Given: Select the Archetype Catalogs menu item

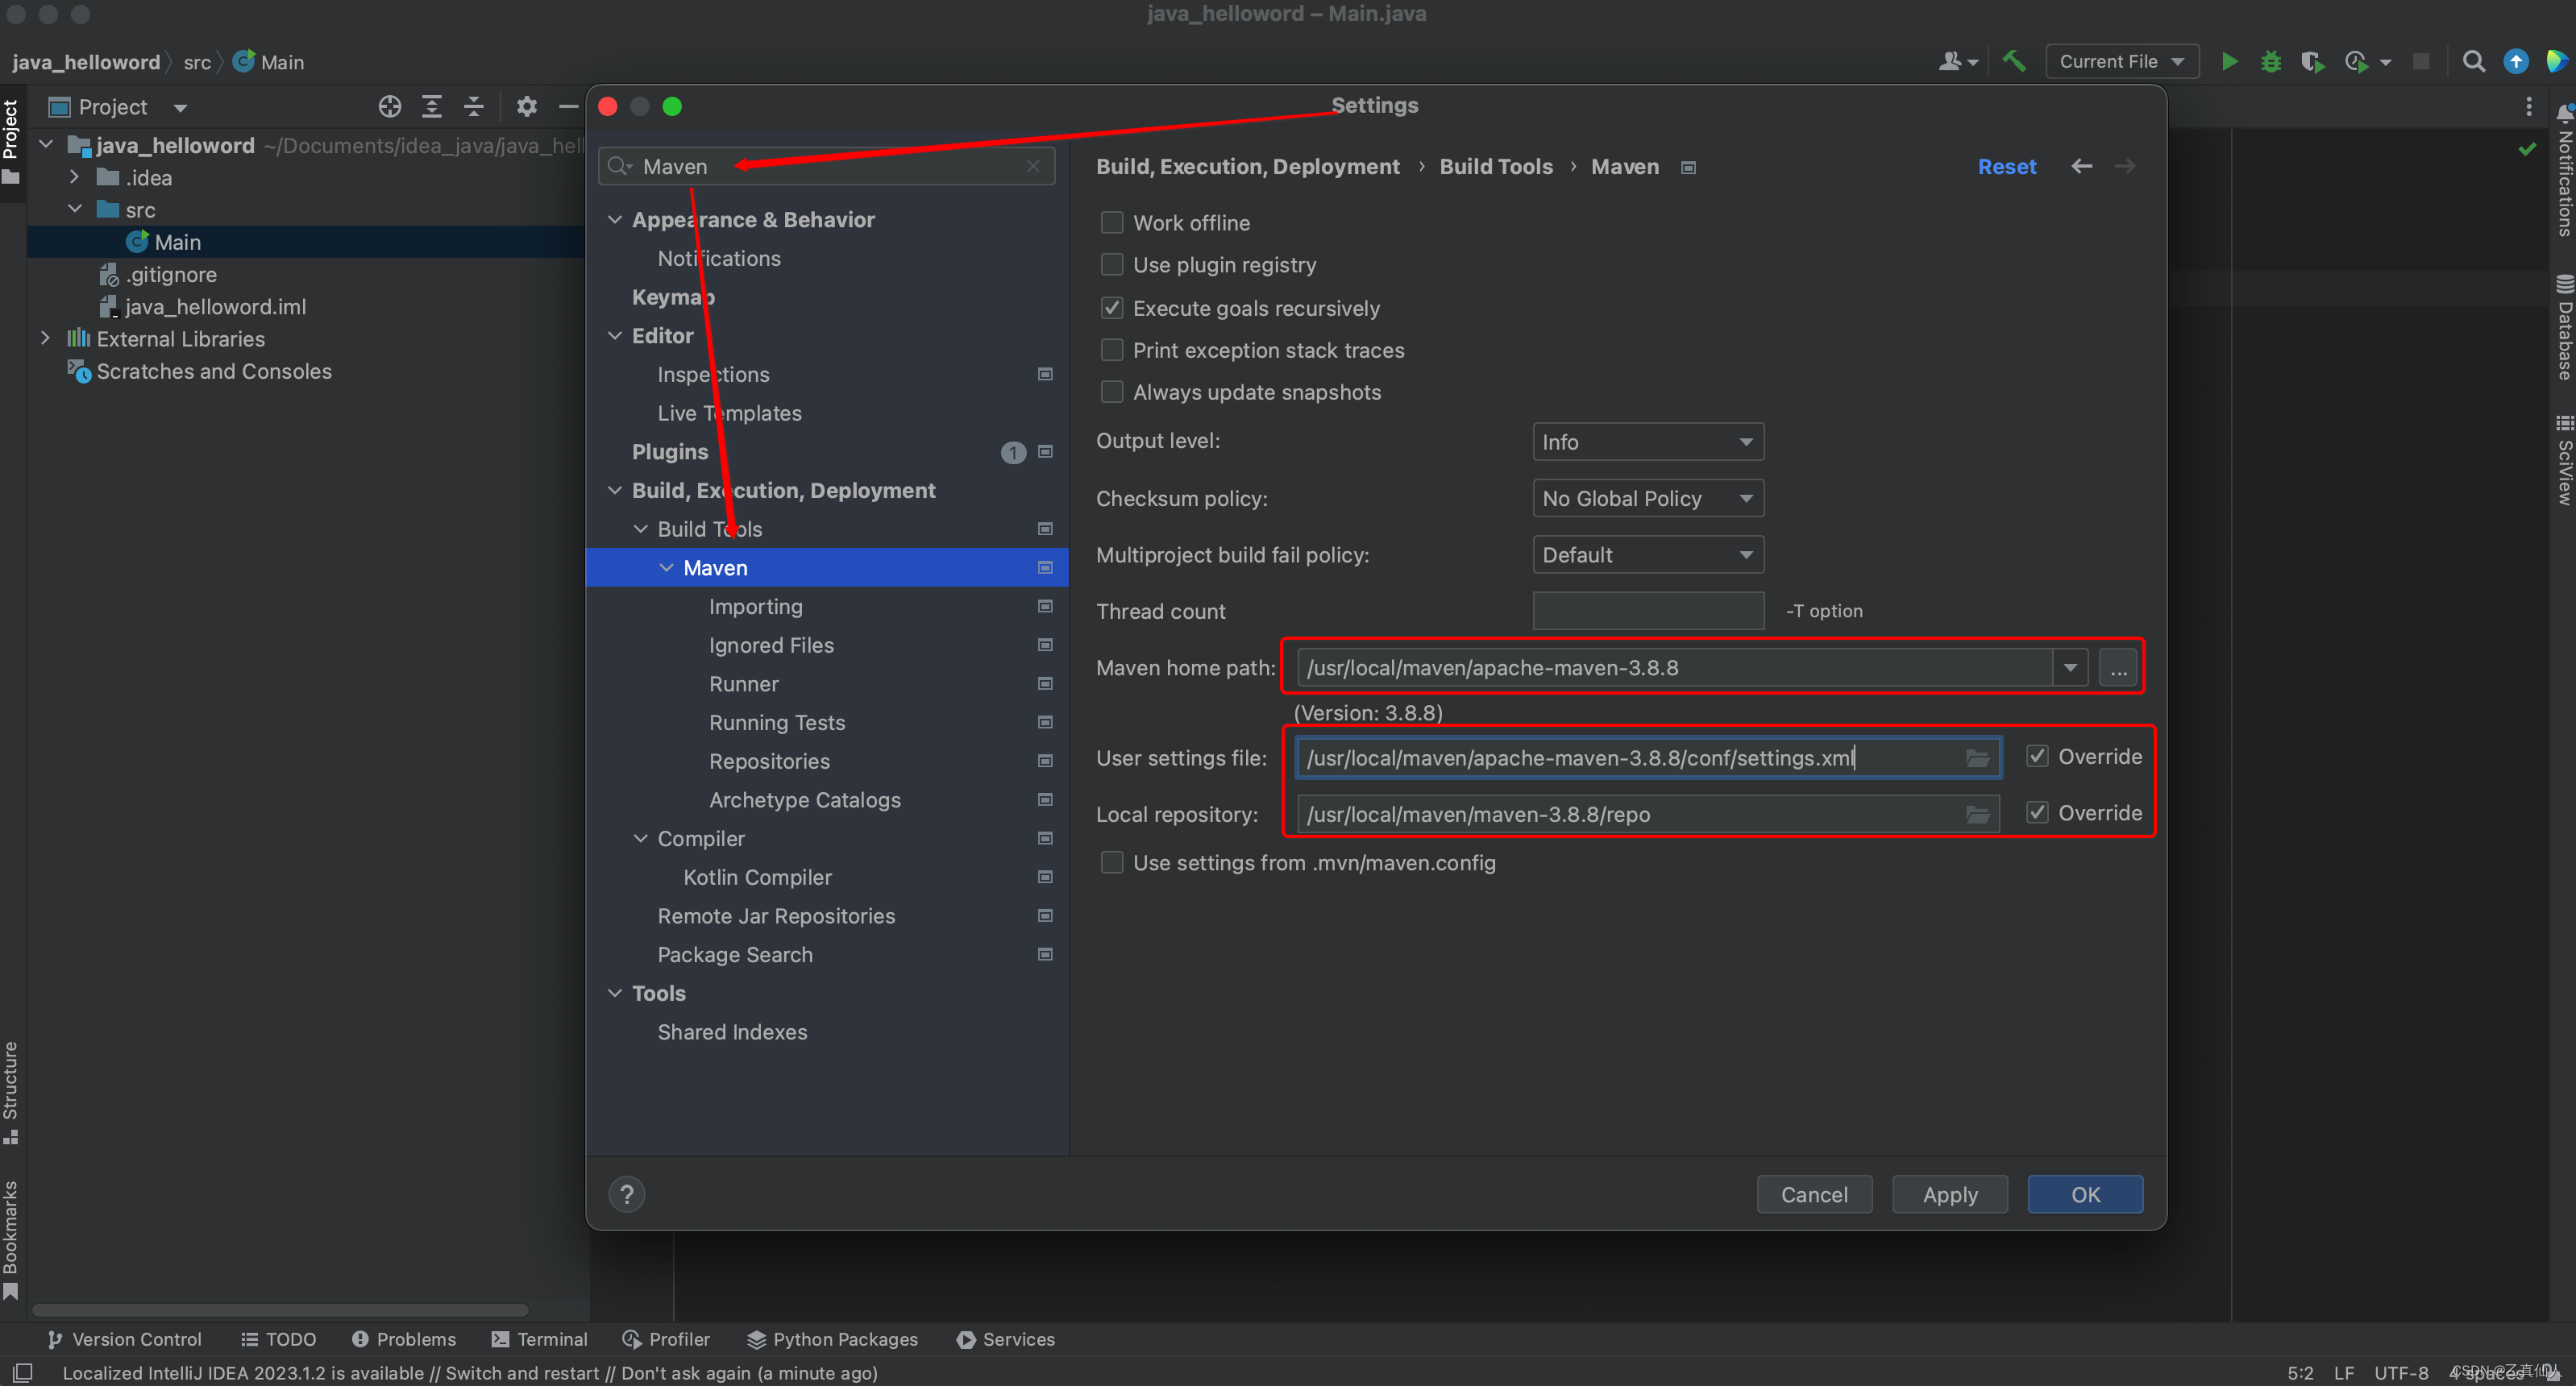Looking at the screenshot, I should (x=804, y=799).
